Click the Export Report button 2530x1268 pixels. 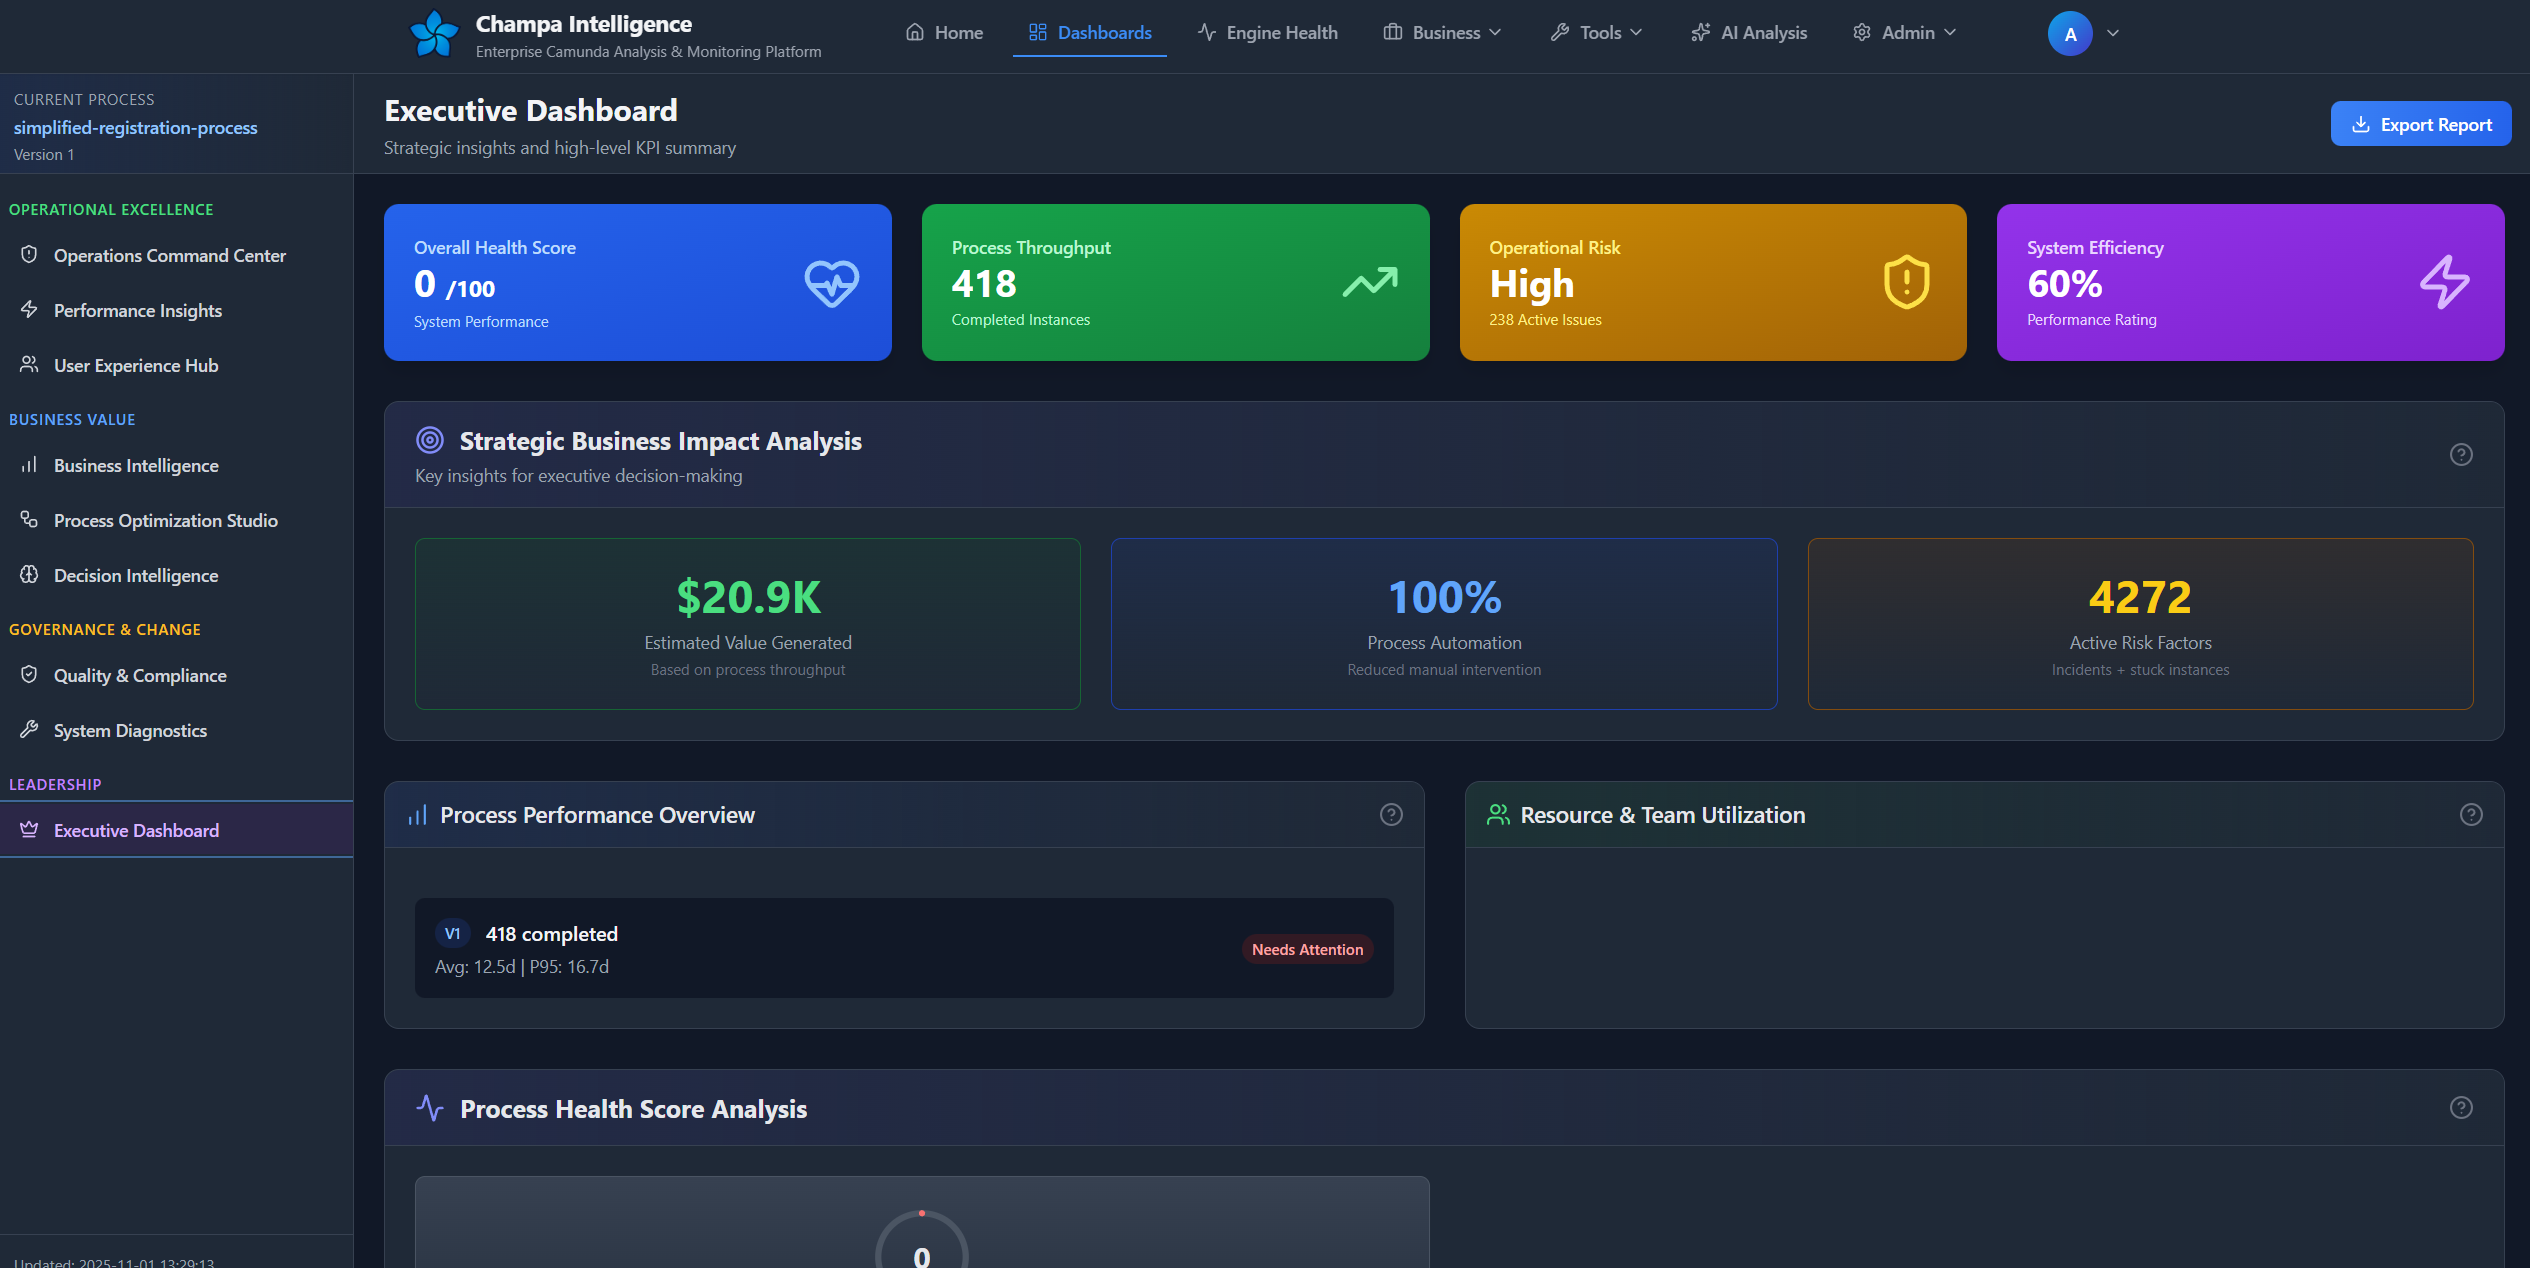tap(2420, 124)
